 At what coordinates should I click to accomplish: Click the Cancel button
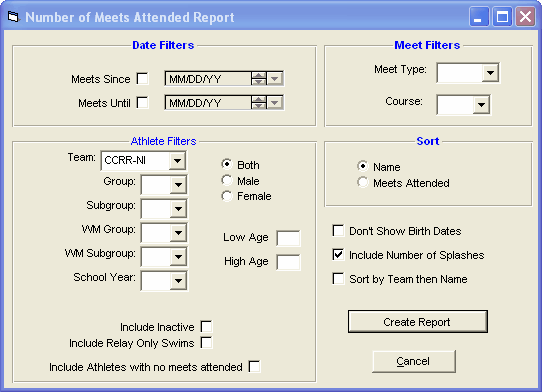(414, 361)
